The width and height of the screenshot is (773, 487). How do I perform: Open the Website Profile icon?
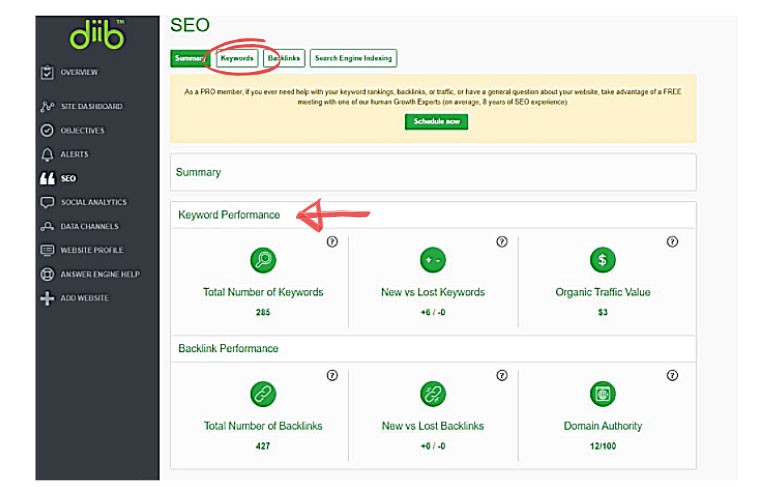point(47,250)
